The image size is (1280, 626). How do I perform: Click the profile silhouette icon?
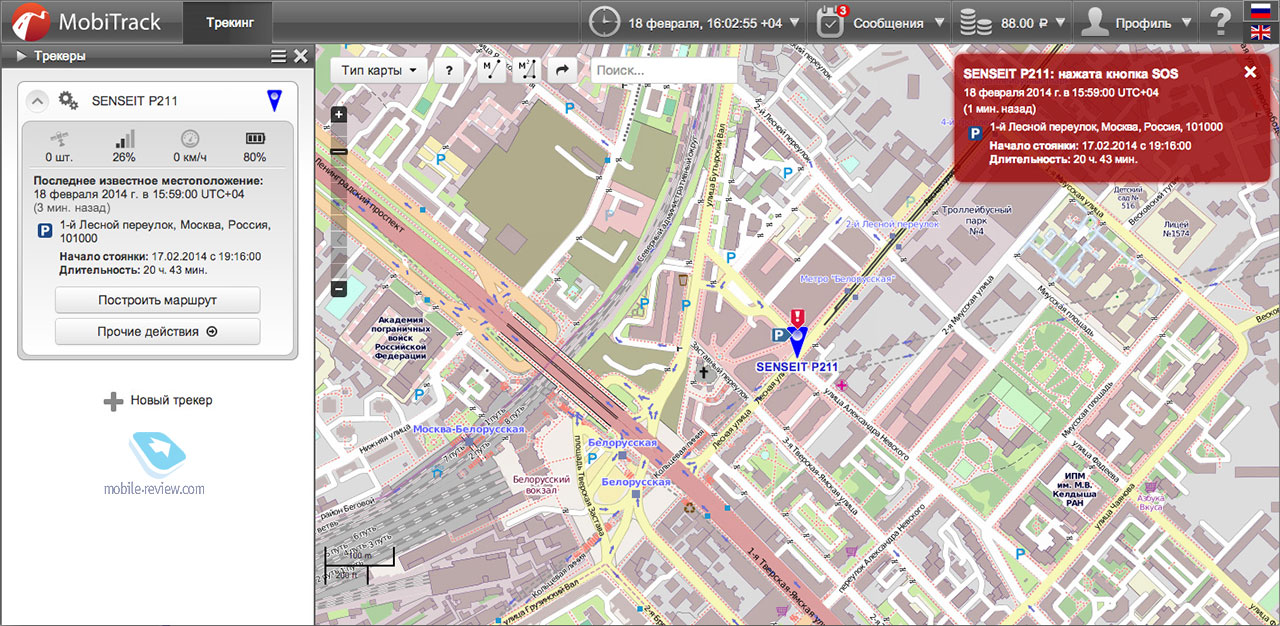tap(1096, 21)
